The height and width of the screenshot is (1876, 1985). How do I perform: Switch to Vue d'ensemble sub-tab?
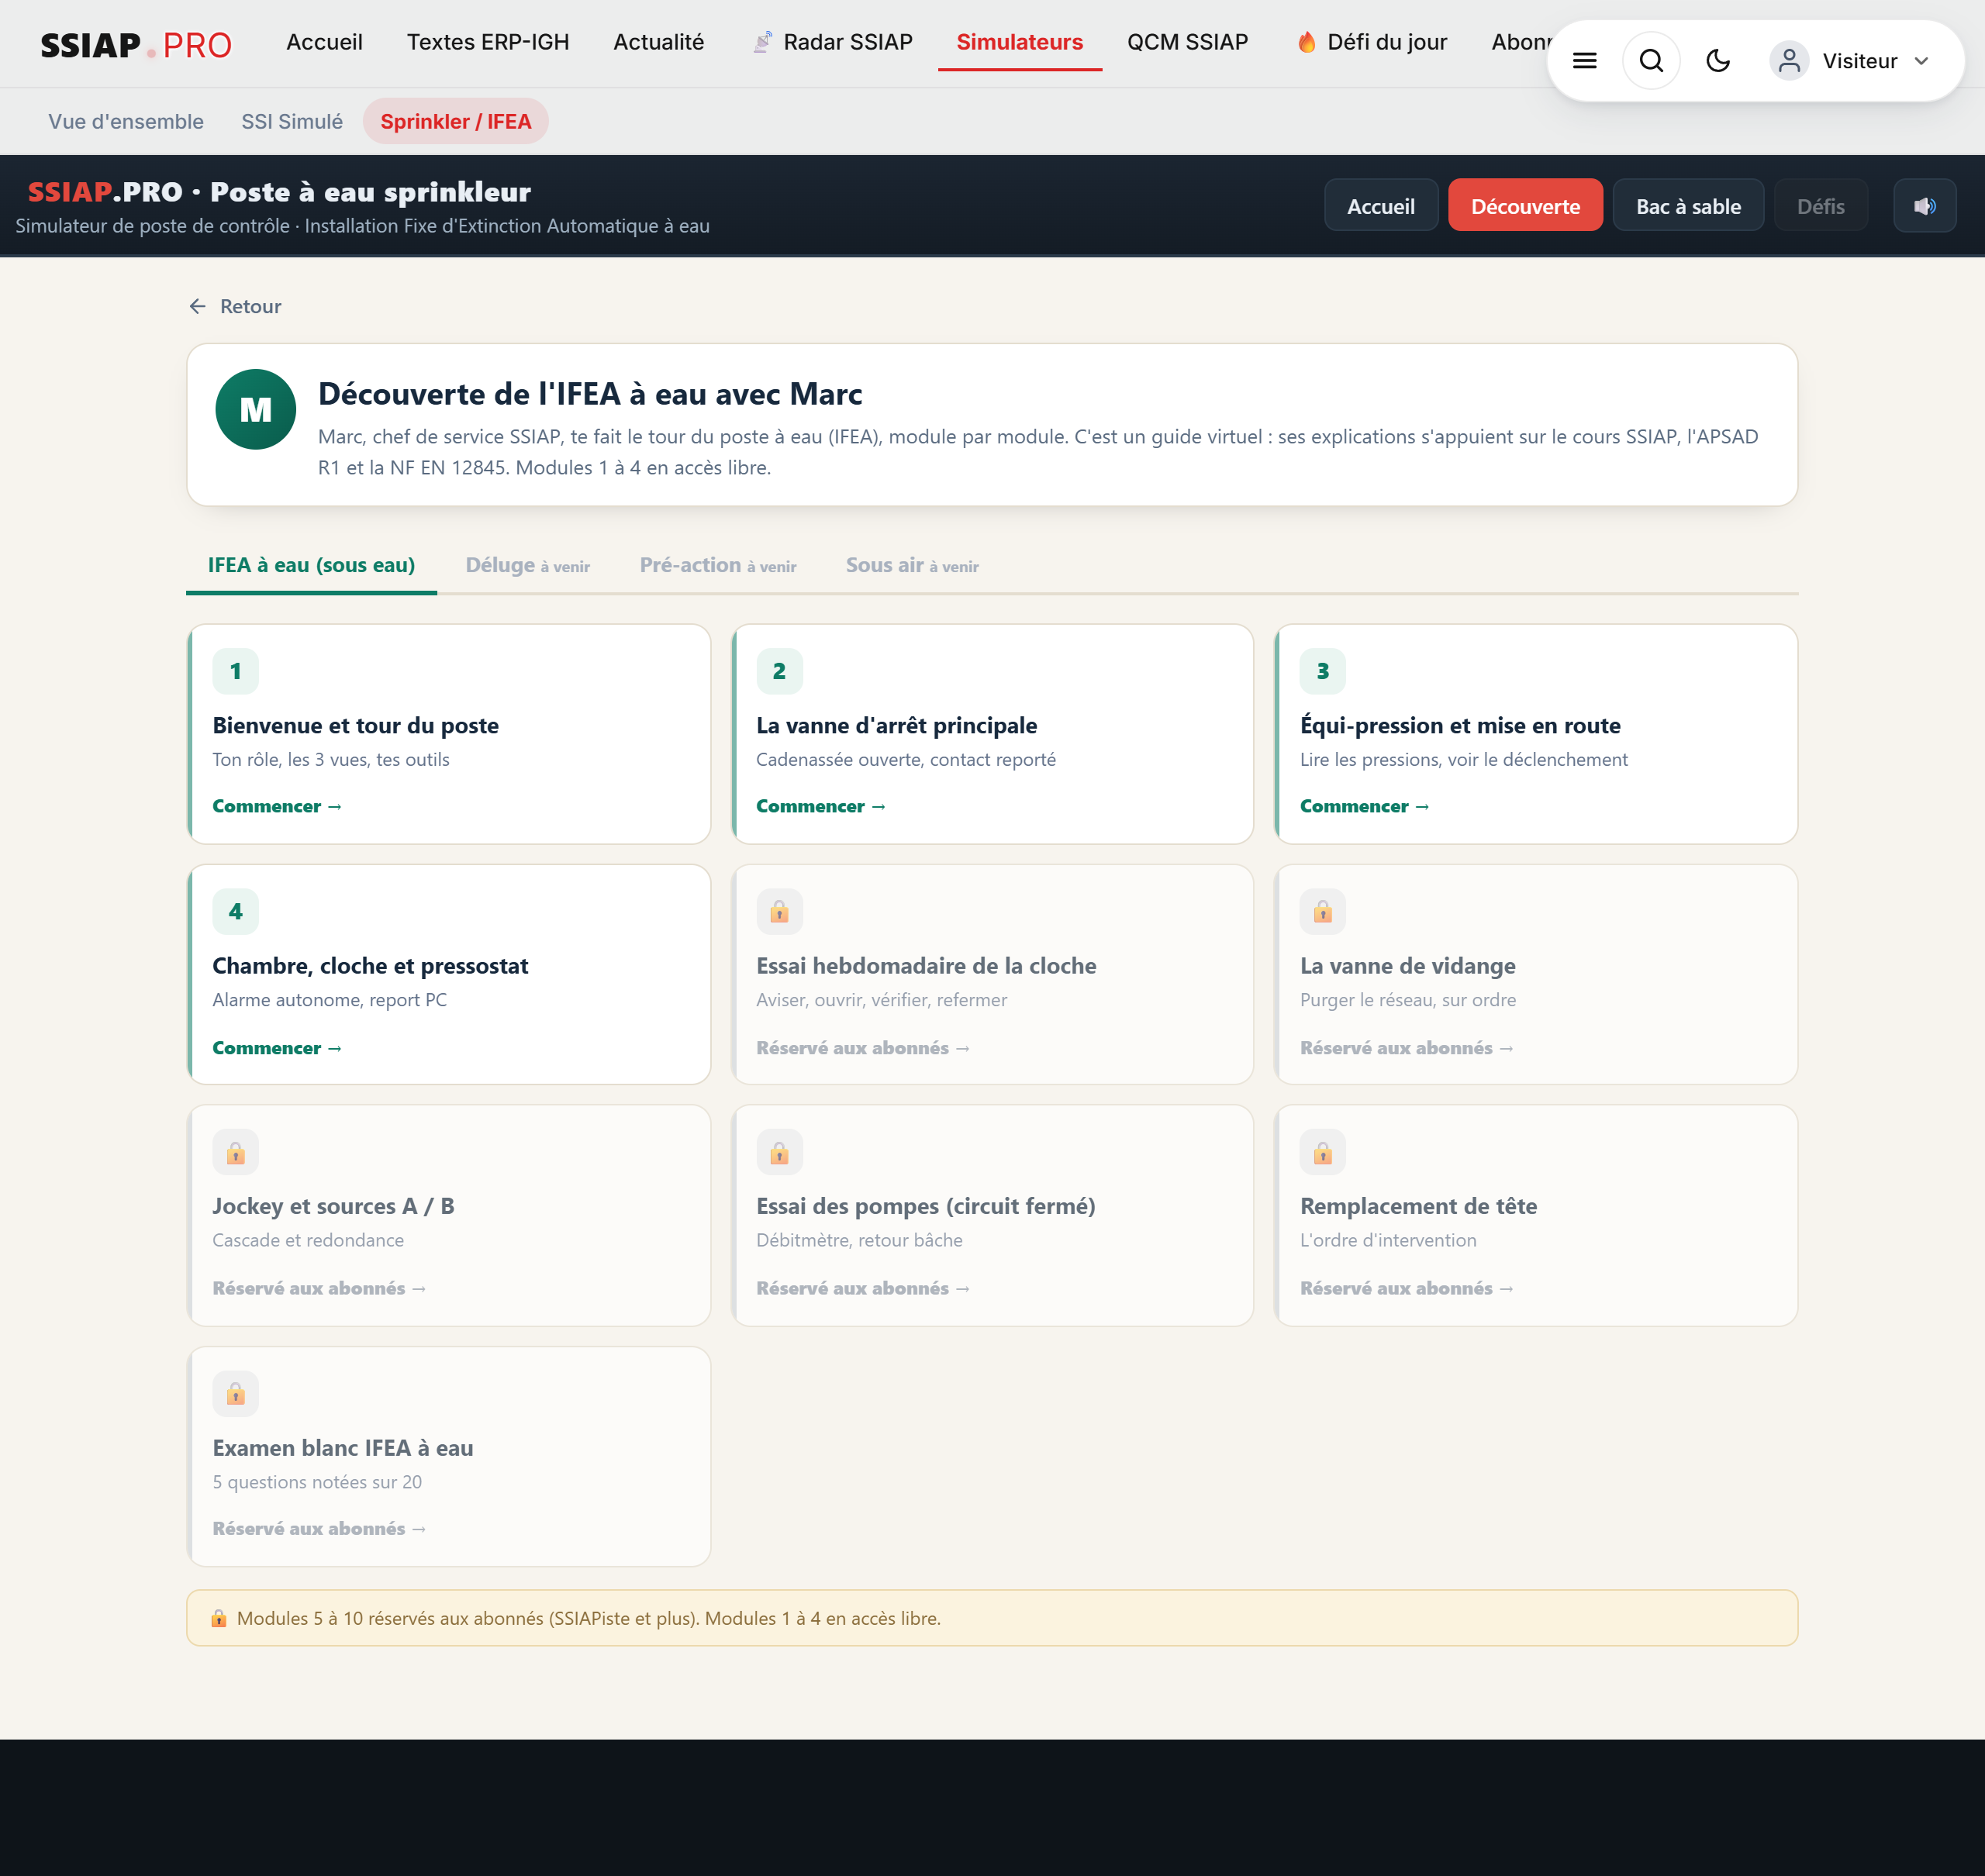click(x=126, y=121)
